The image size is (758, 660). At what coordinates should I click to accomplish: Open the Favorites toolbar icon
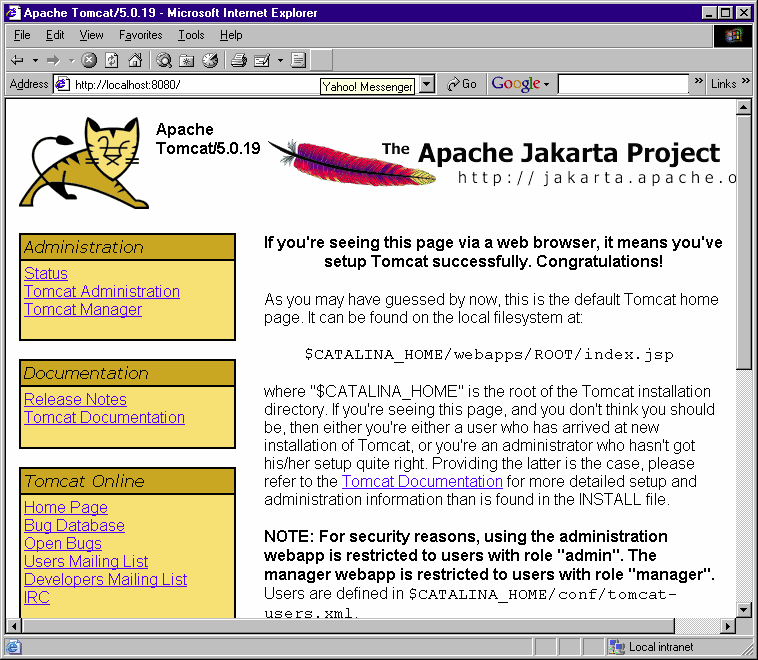(187, 60)
